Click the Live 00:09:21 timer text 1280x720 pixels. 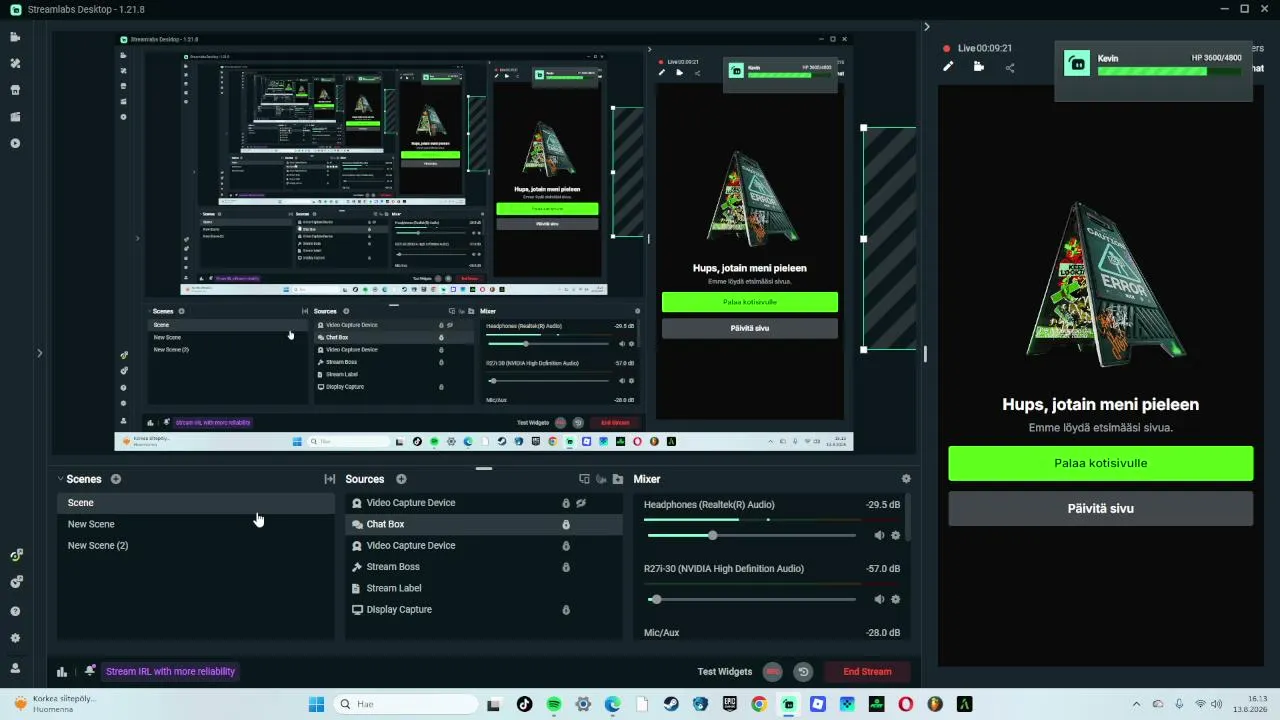click(x=985, y=48)
